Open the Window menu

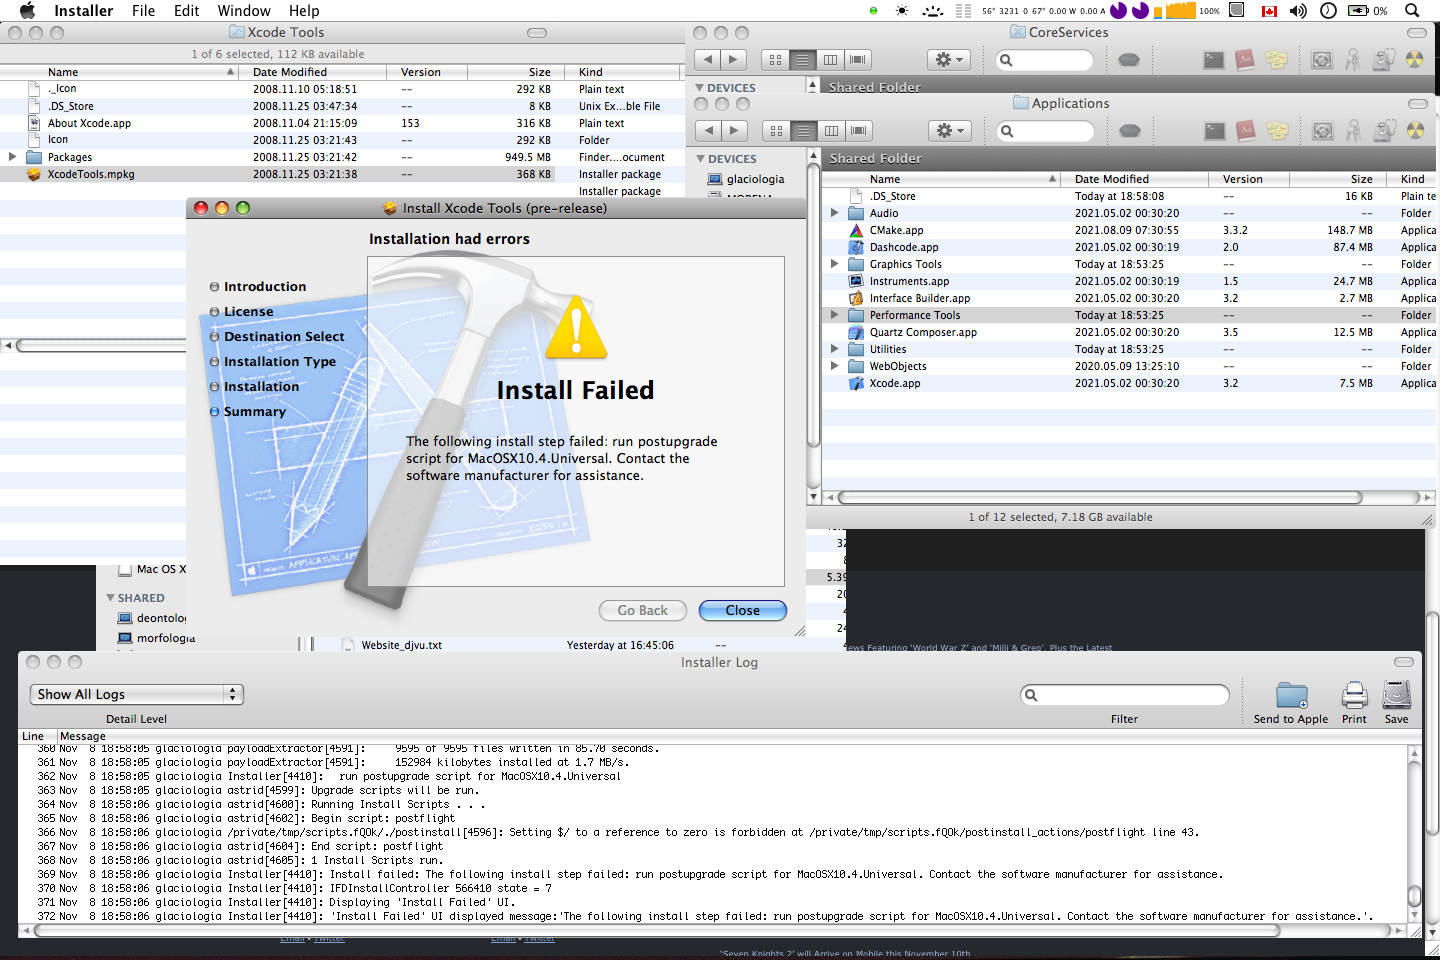click(244, 11)
